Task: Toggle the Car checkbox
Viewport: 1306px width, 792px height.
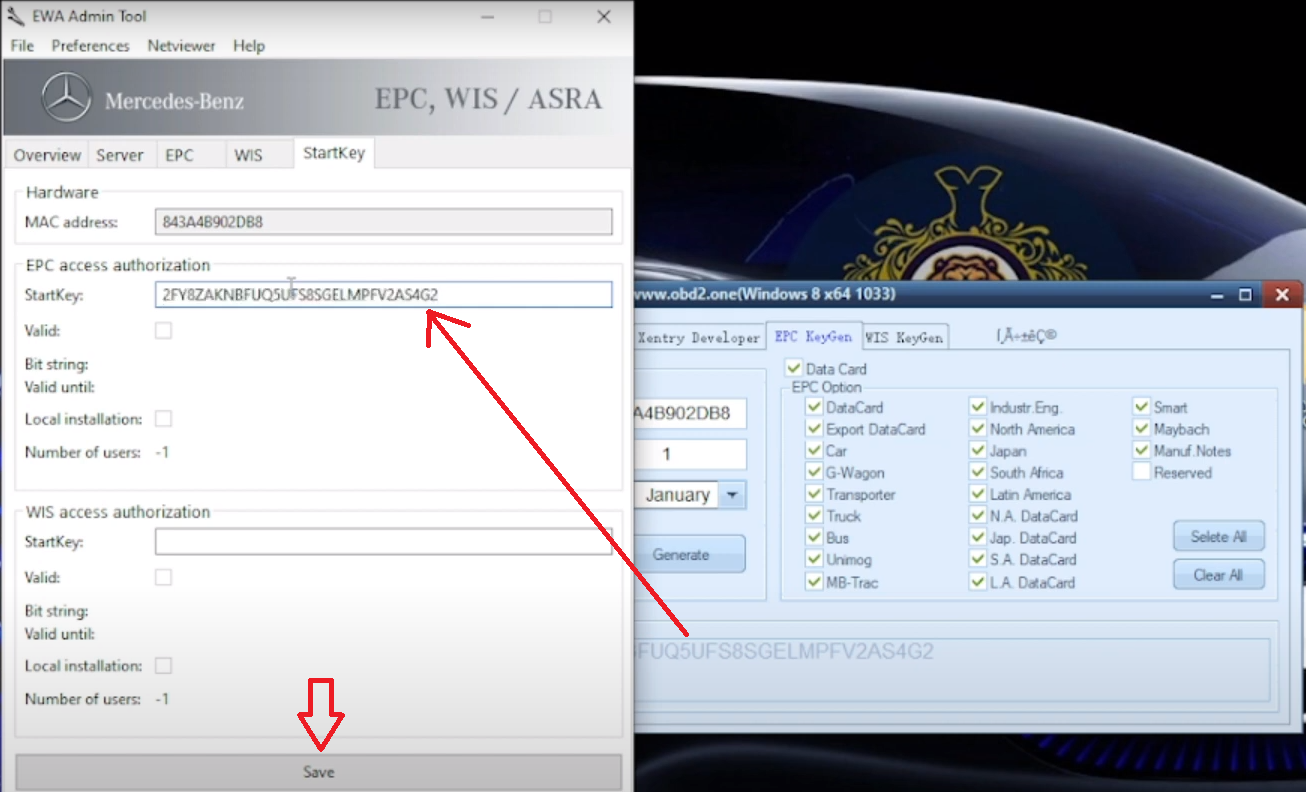Action: tap(814, 451)
